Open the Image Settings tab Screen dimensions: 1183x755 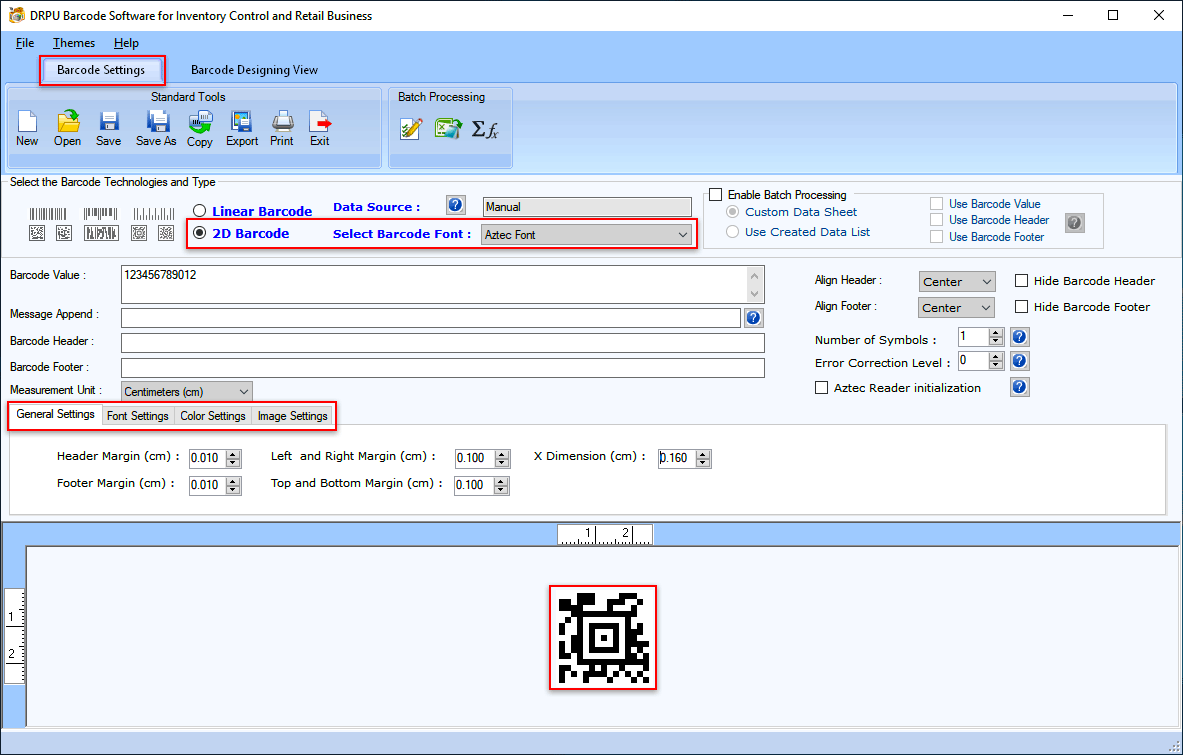click(293, 416)
